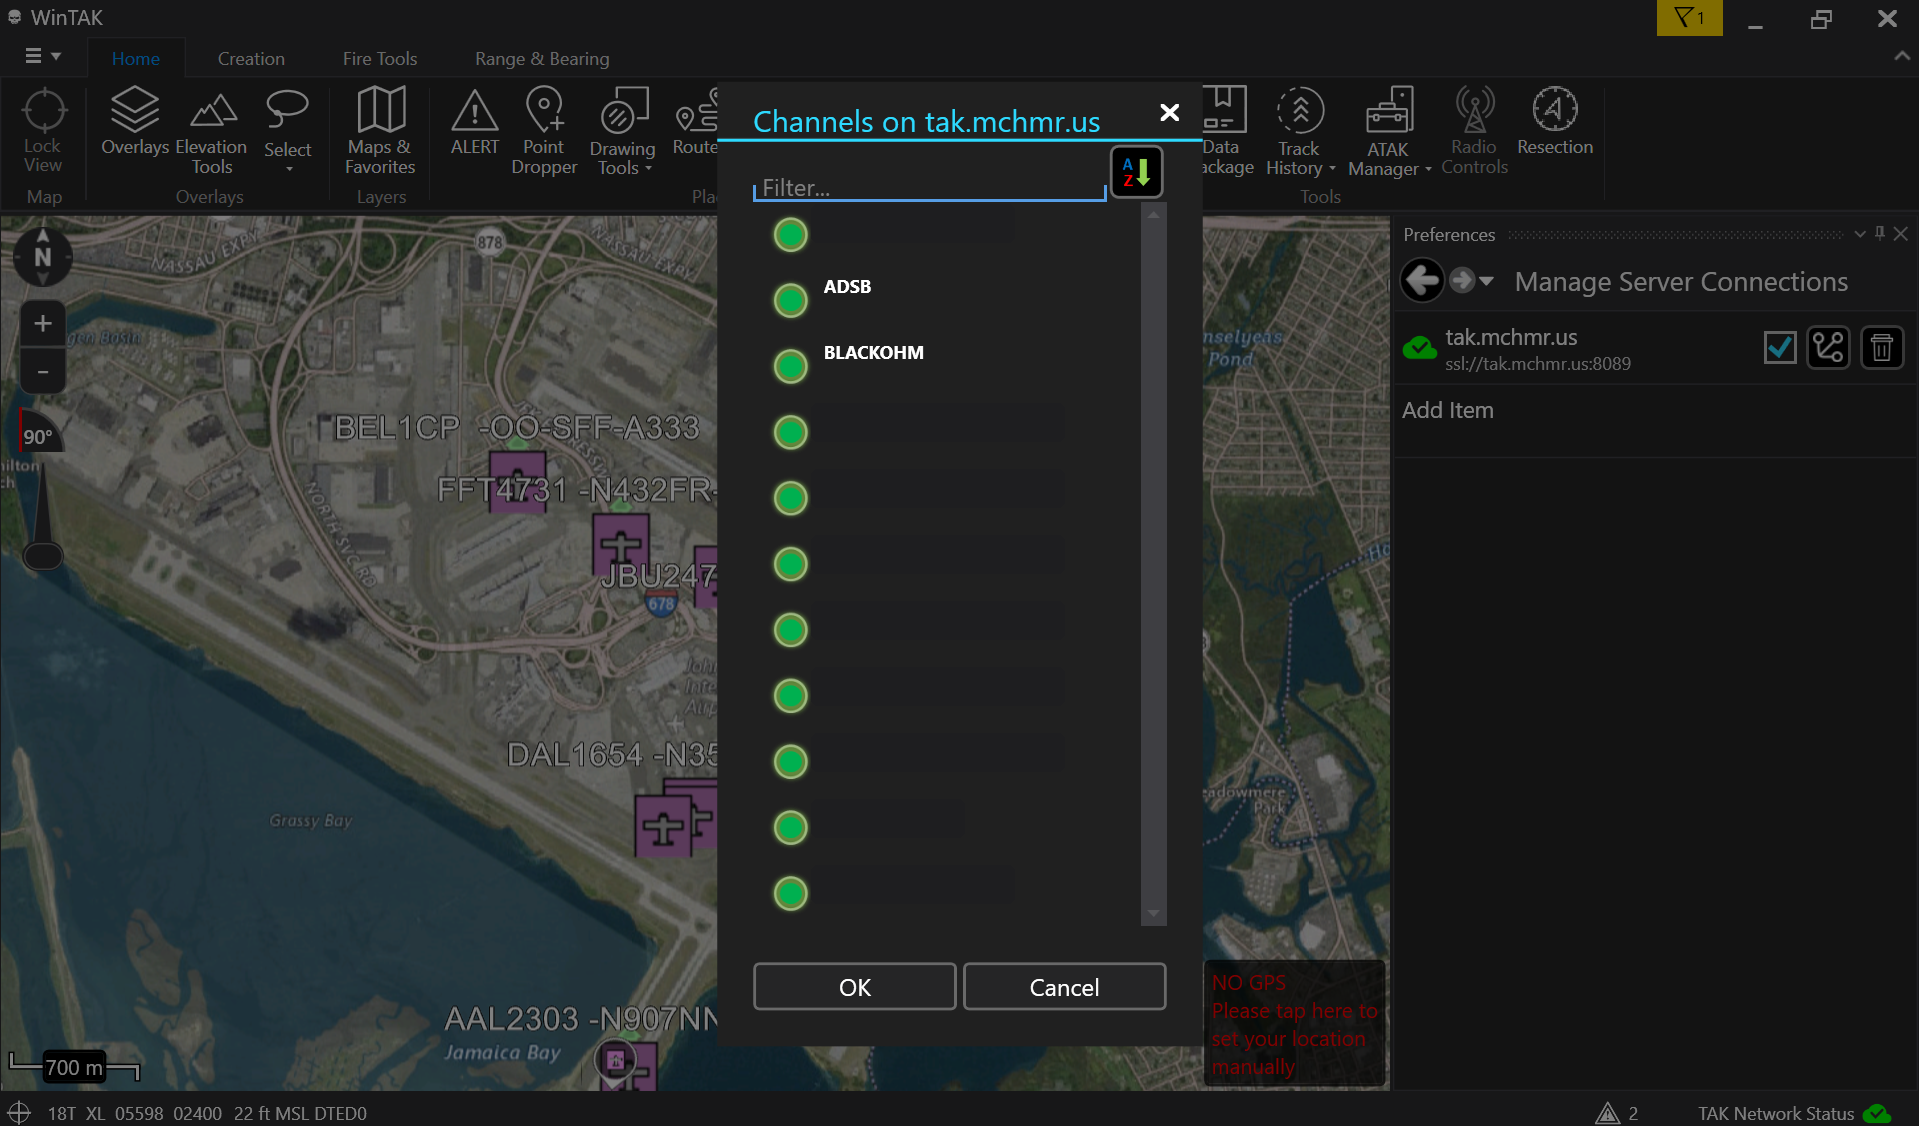Expand ATAK Manager dropdown arrow
Screen dimensions: 1919x1126
[1428, 170]
